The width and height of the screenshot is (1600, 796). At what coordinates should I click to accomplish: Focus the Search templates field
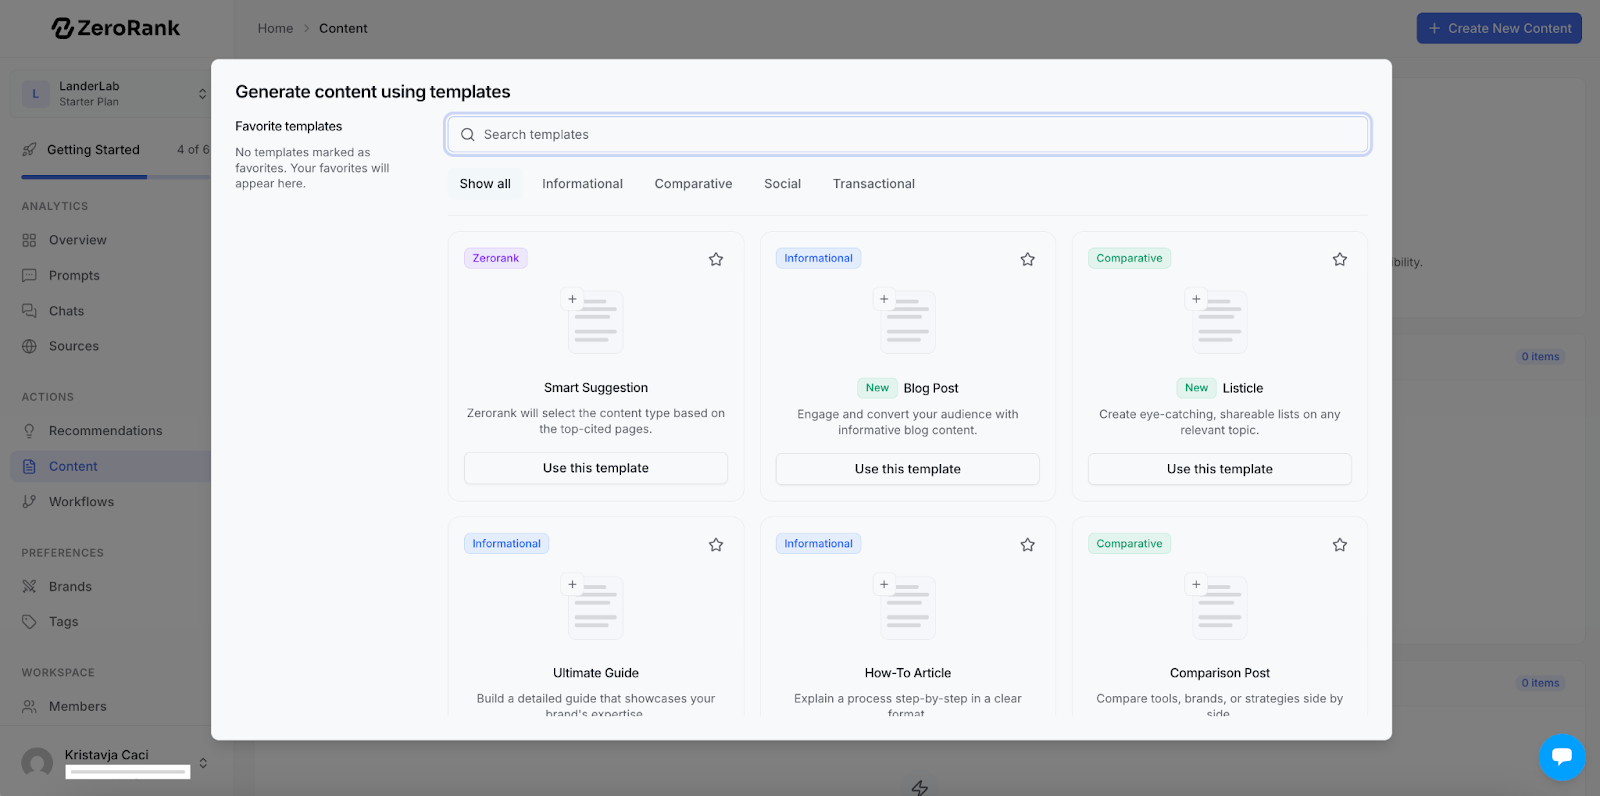(x=908, y=135)
